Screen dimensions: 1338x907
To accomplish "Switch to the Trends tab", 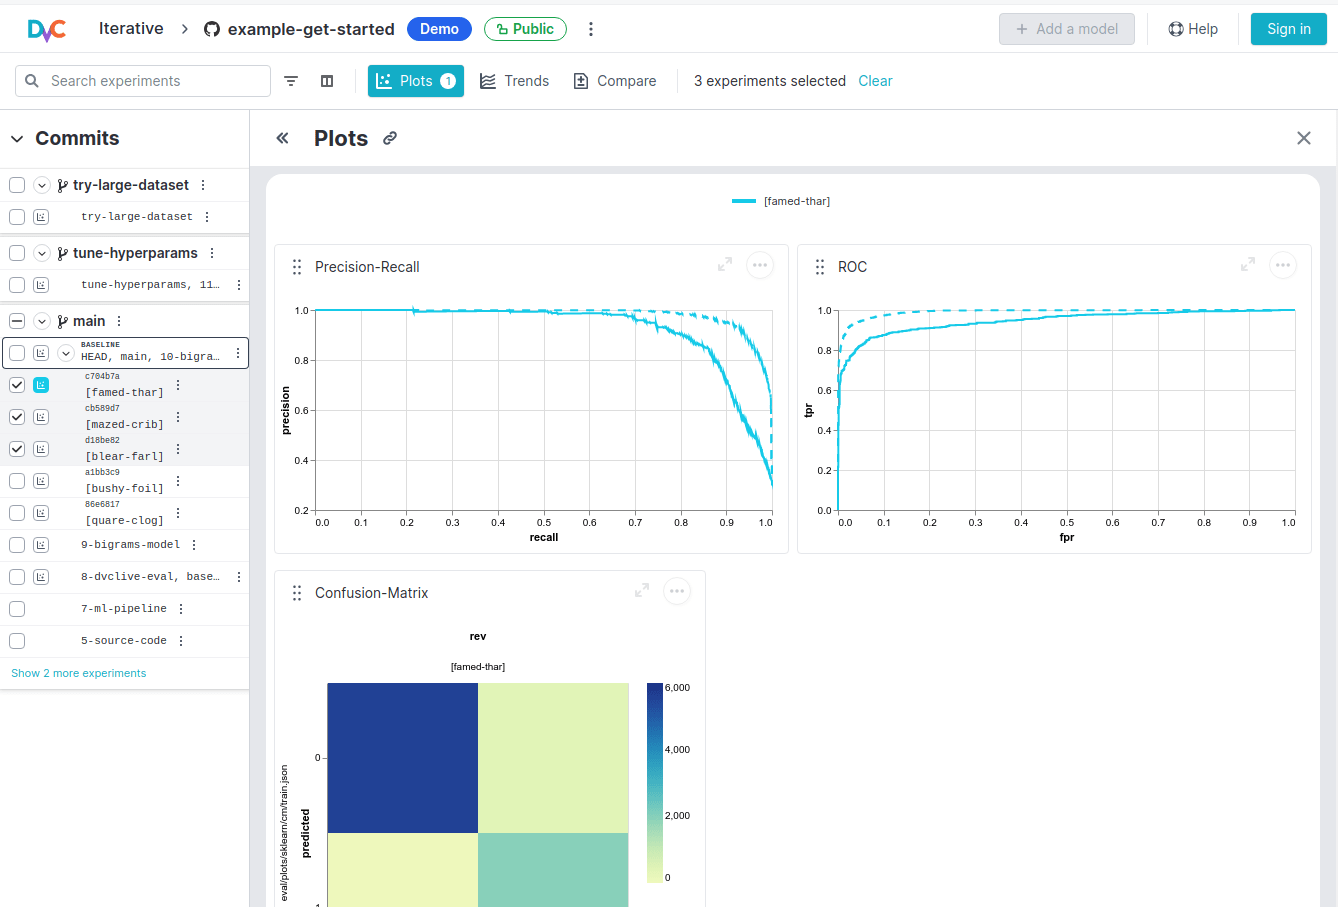I will click(x=514, y=81).
